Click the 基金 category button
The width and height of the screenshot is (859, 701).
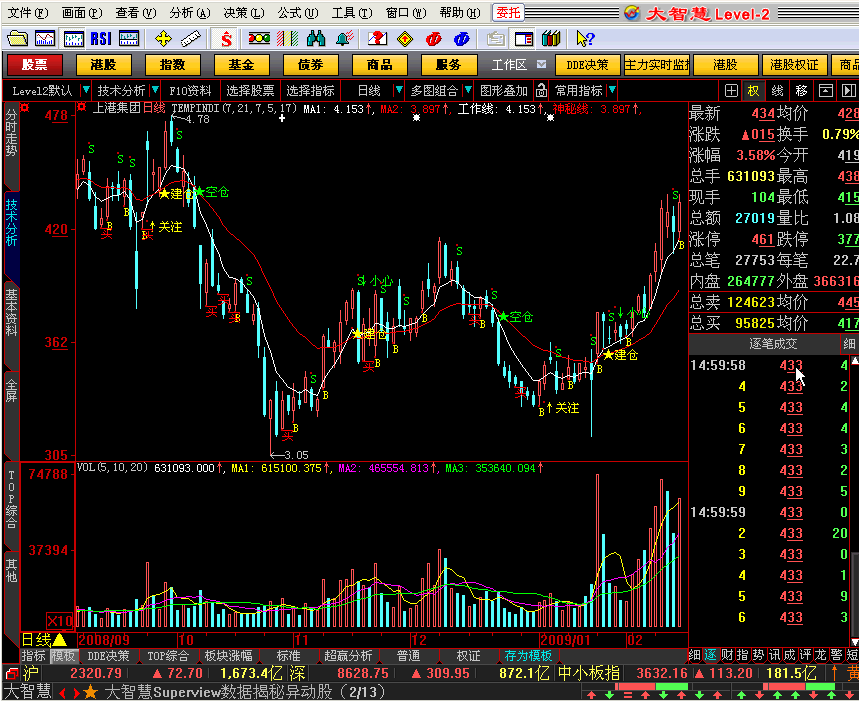(x=242, y=65)
